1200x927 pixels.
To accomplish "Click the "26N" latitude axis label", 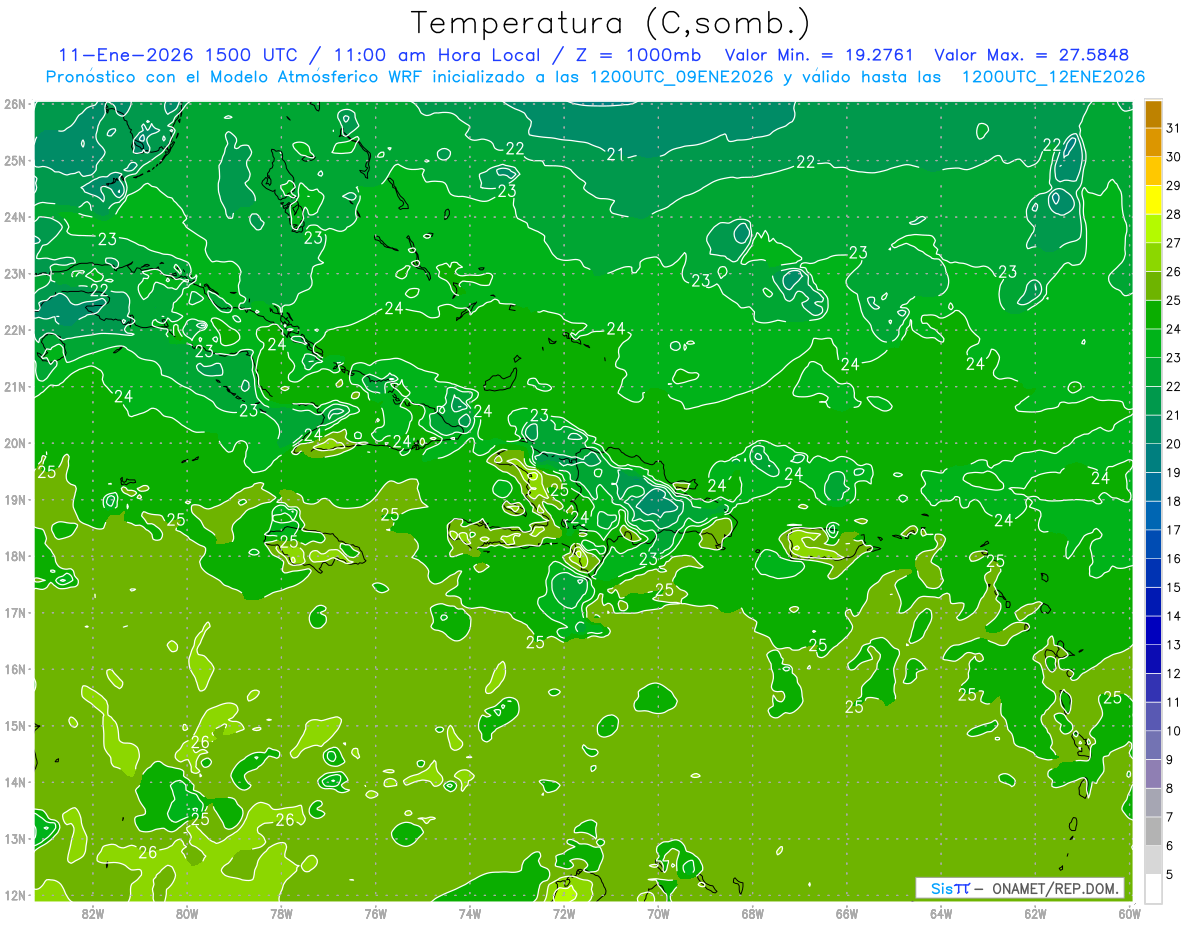I will pyautogui.click(x=14, y=104).
